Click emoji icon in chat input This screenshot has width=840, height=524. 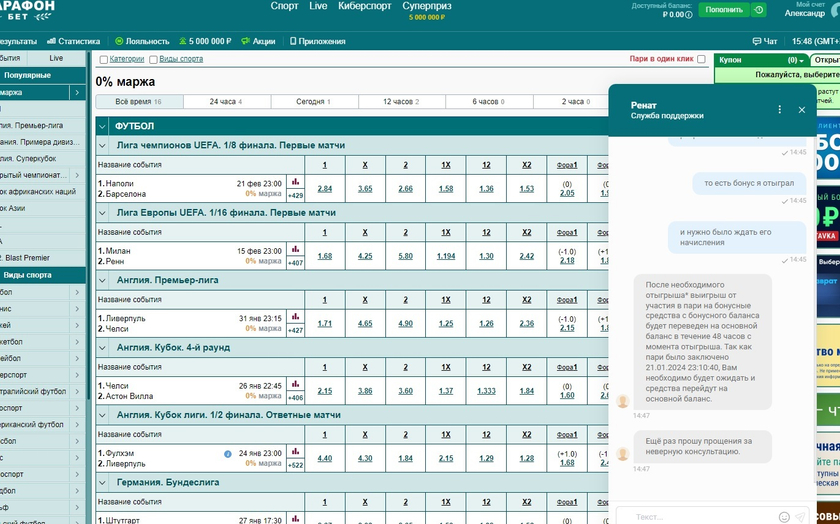784,517
